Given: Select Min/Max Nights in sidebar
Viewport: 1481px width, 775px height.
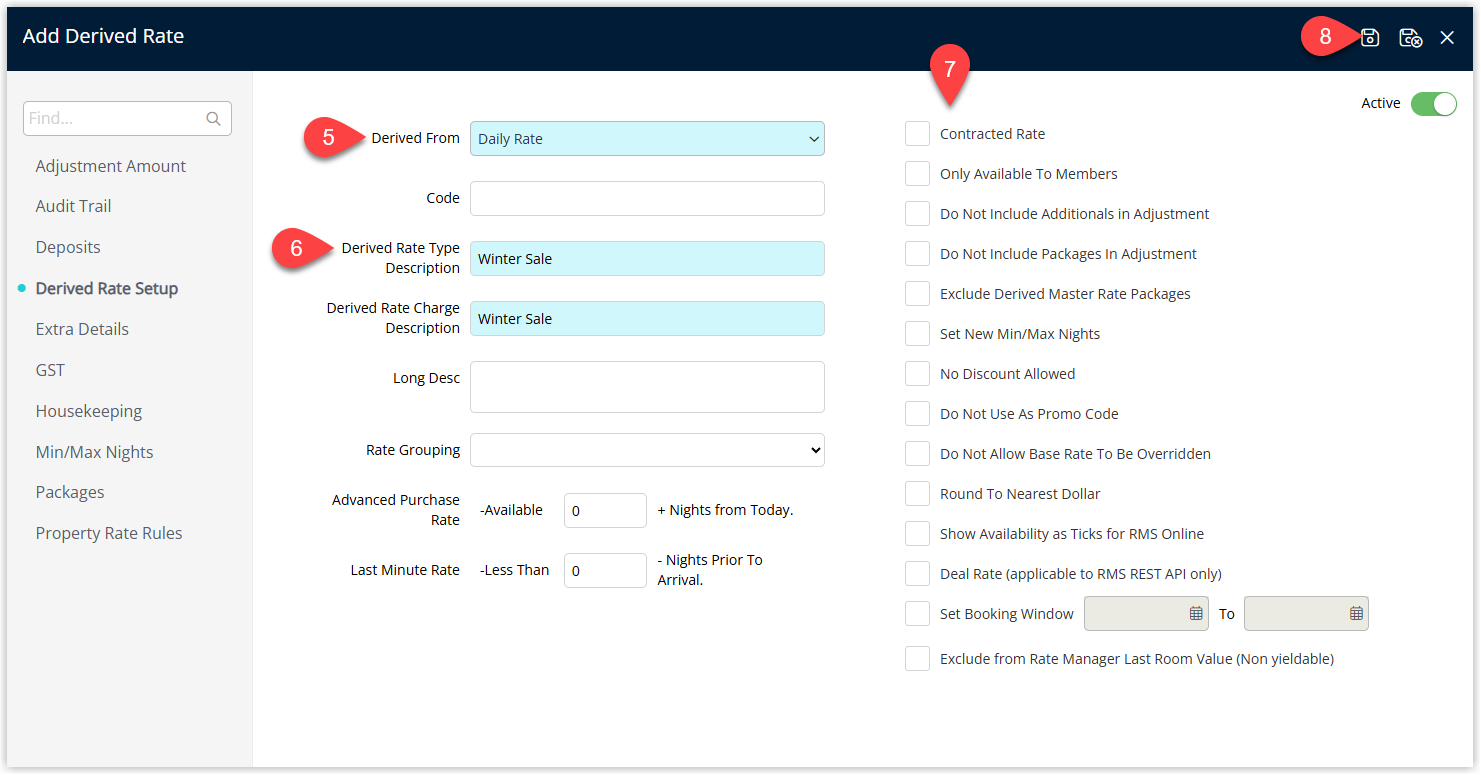Looking at the screenshot, I should 95,452.
